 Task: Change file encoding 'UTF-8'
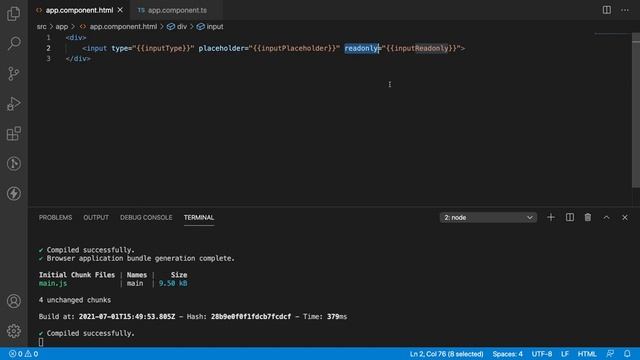coord(542,354)
